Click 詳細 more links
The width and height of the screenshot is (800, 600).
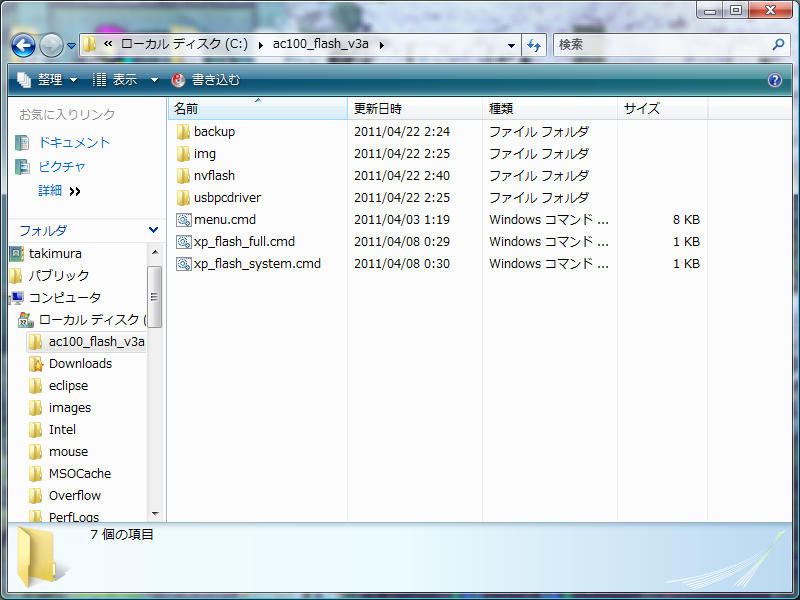(59, 191)
